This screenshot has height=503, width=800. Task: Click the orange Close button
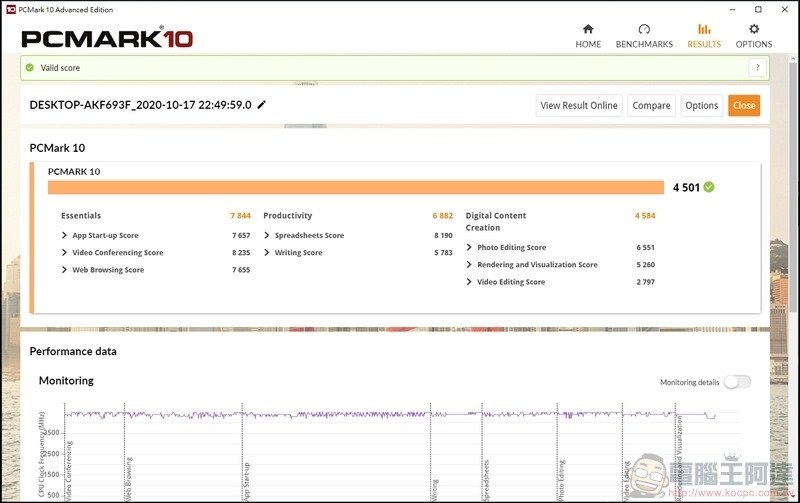pyautogui.click(x=743, y=106)
